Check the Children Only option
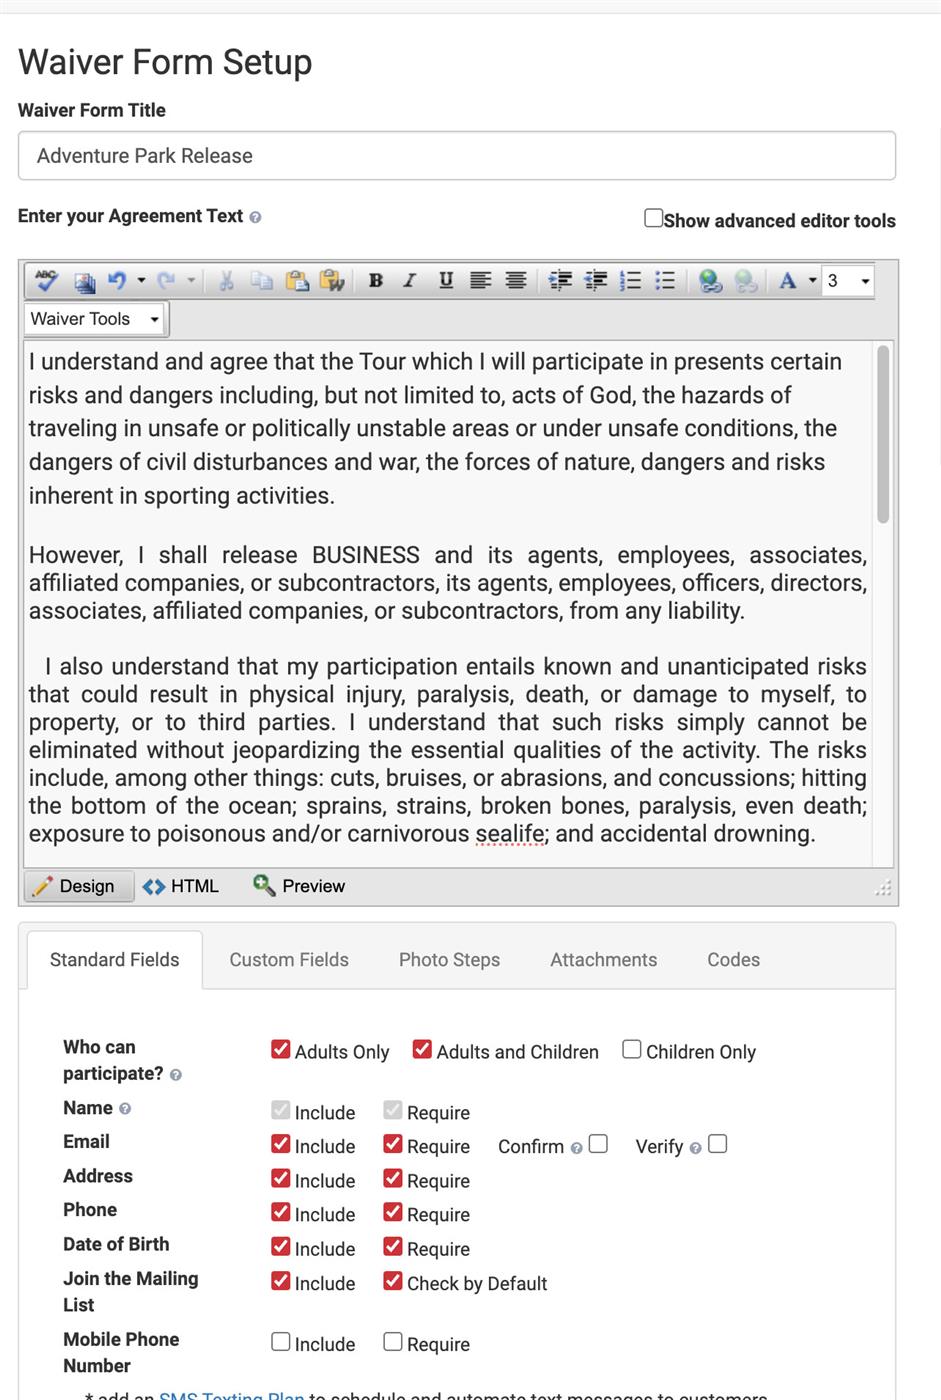Screen dimensions: 941x1400 coord(632,1049)
